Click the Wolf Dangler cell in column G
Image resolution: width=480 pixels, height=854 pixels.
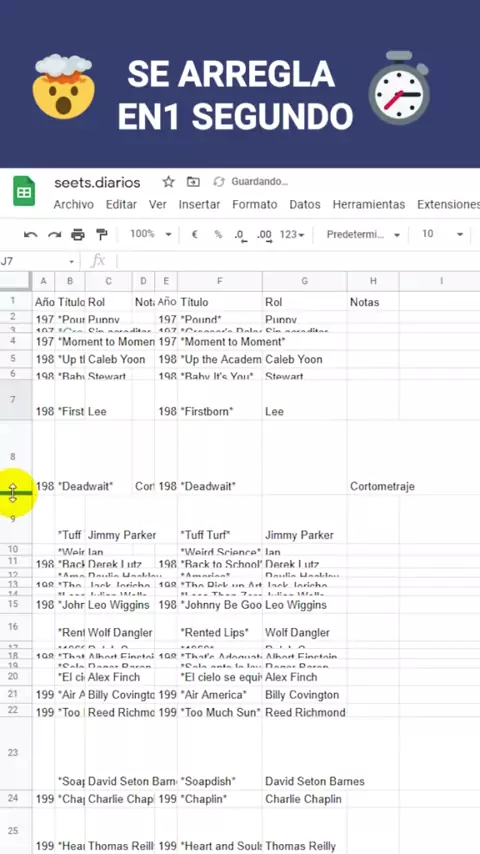(x=305, y=627)
